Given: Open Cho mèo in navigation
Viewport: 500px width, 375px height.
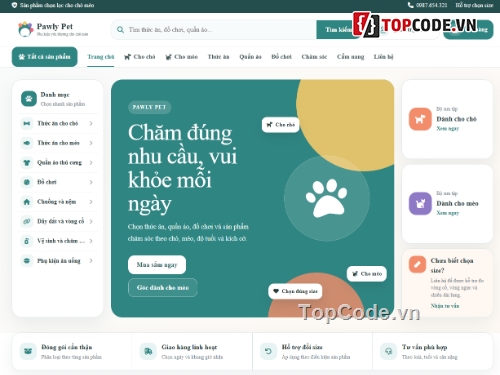Looking at the screenshot, I should click(x=182, y=57).
